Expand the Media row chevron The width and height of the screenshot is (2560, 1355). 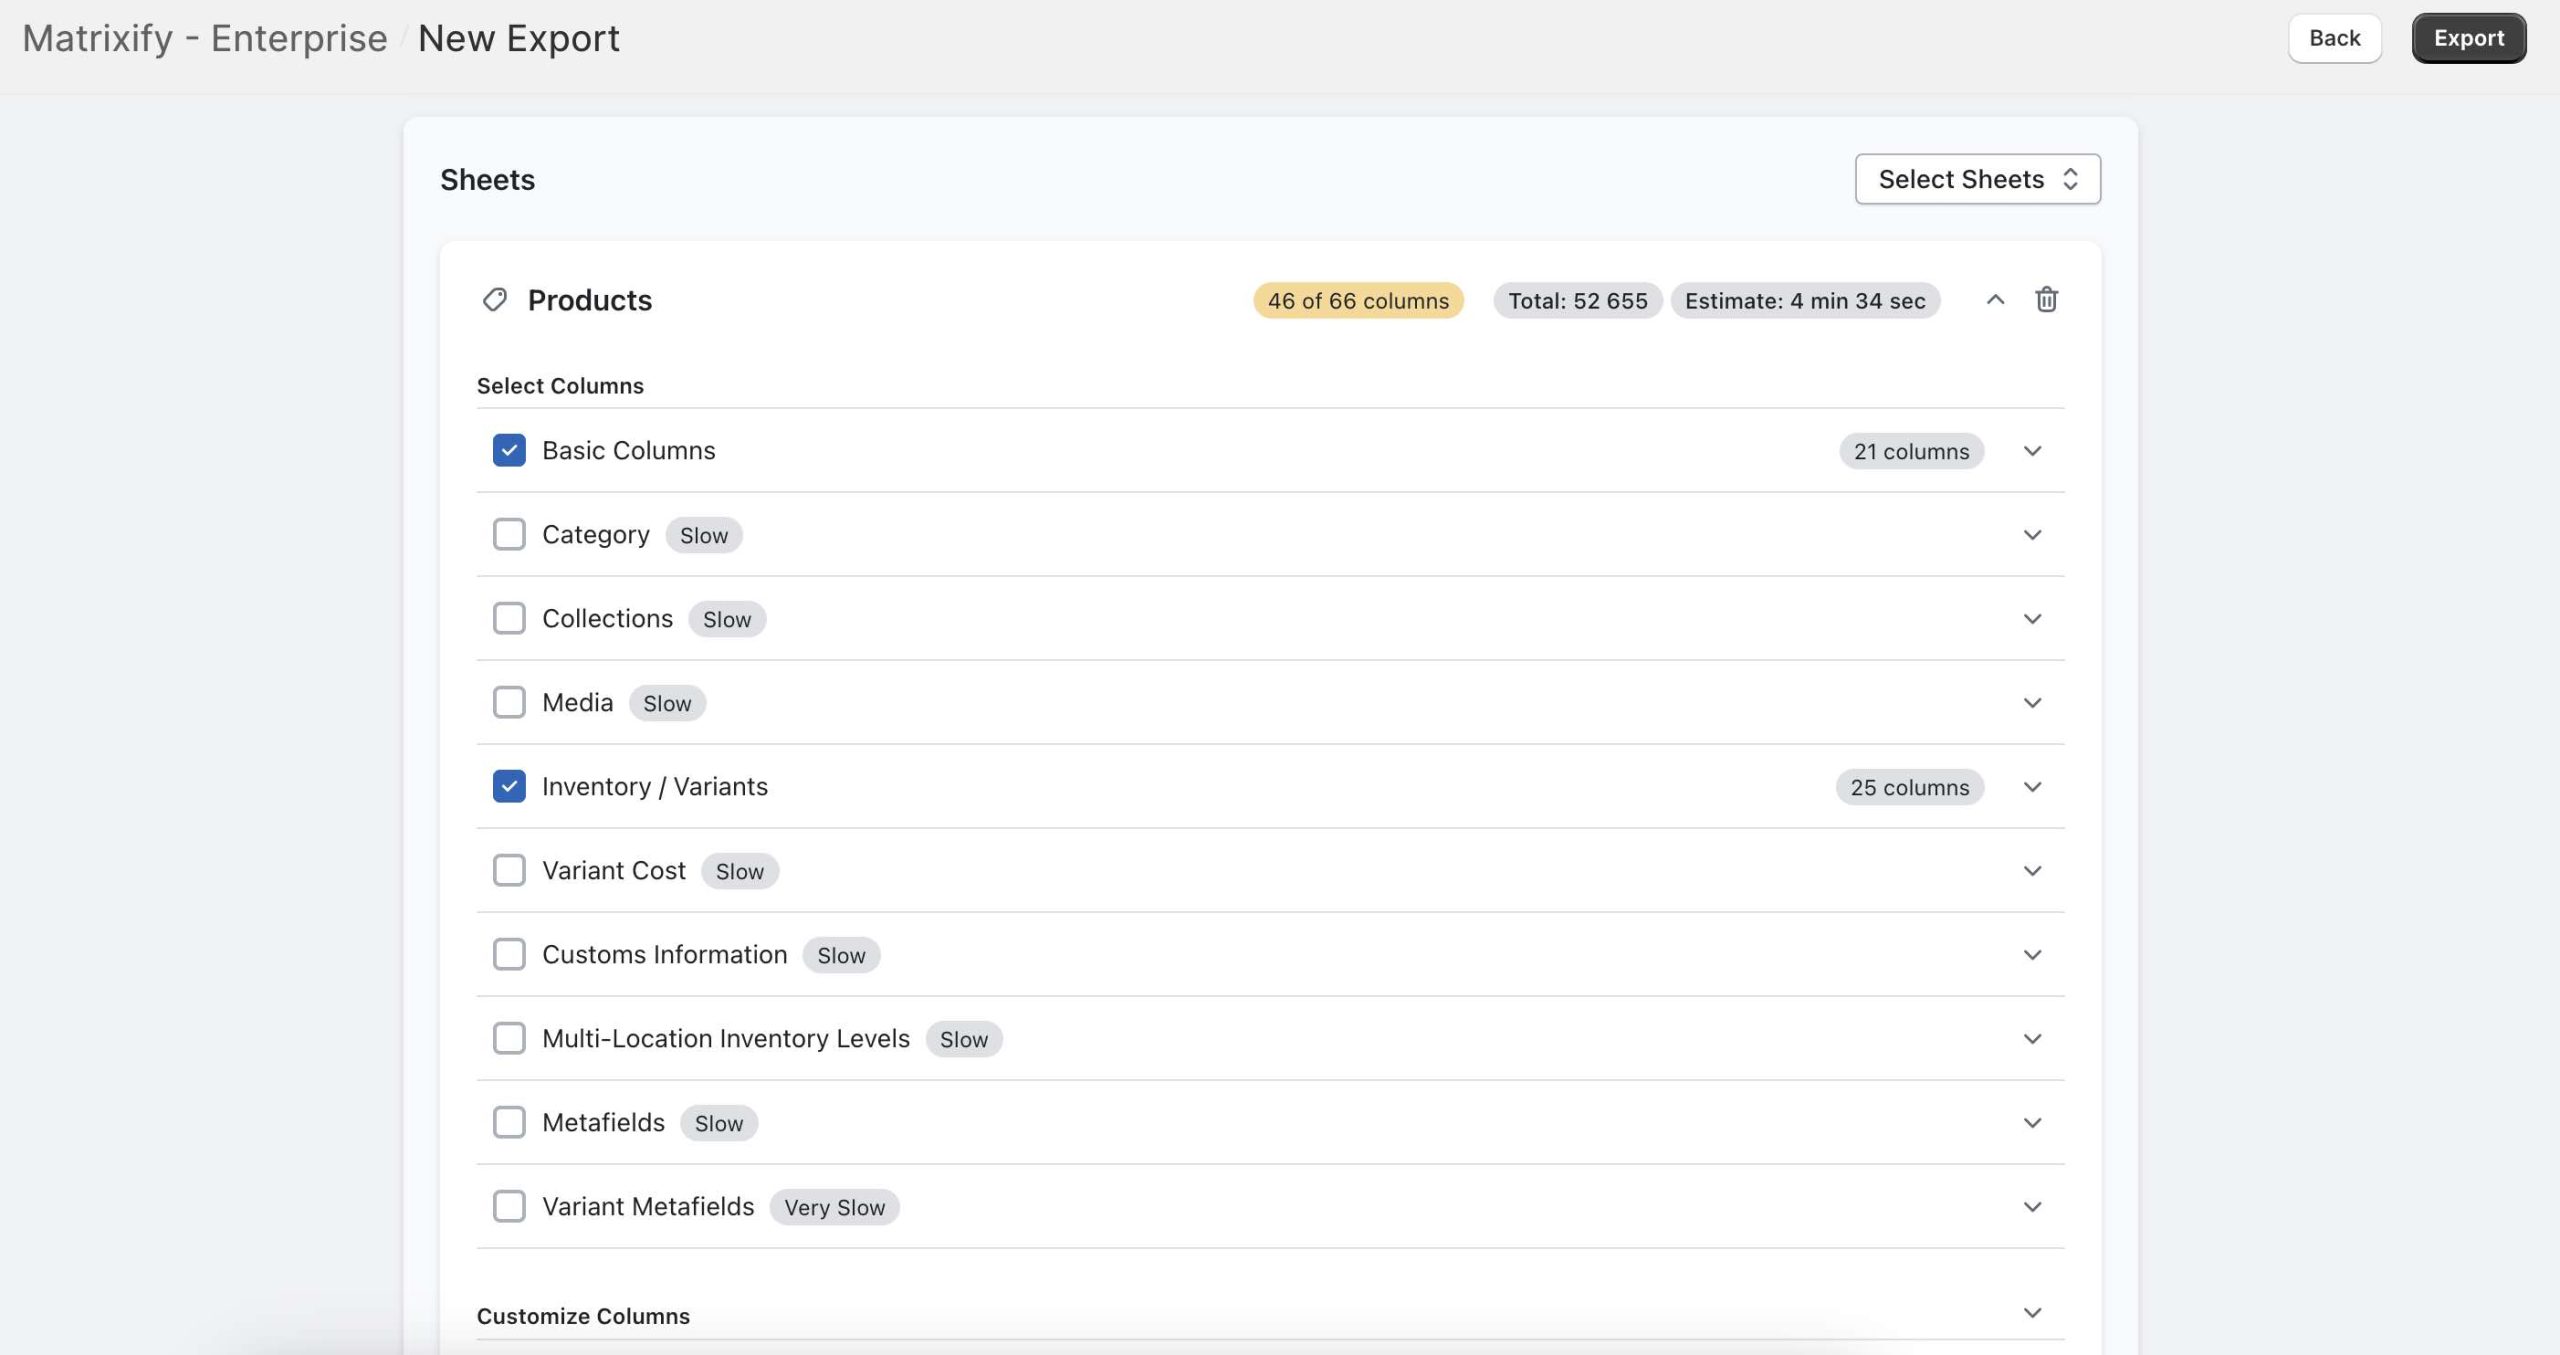2032,703
